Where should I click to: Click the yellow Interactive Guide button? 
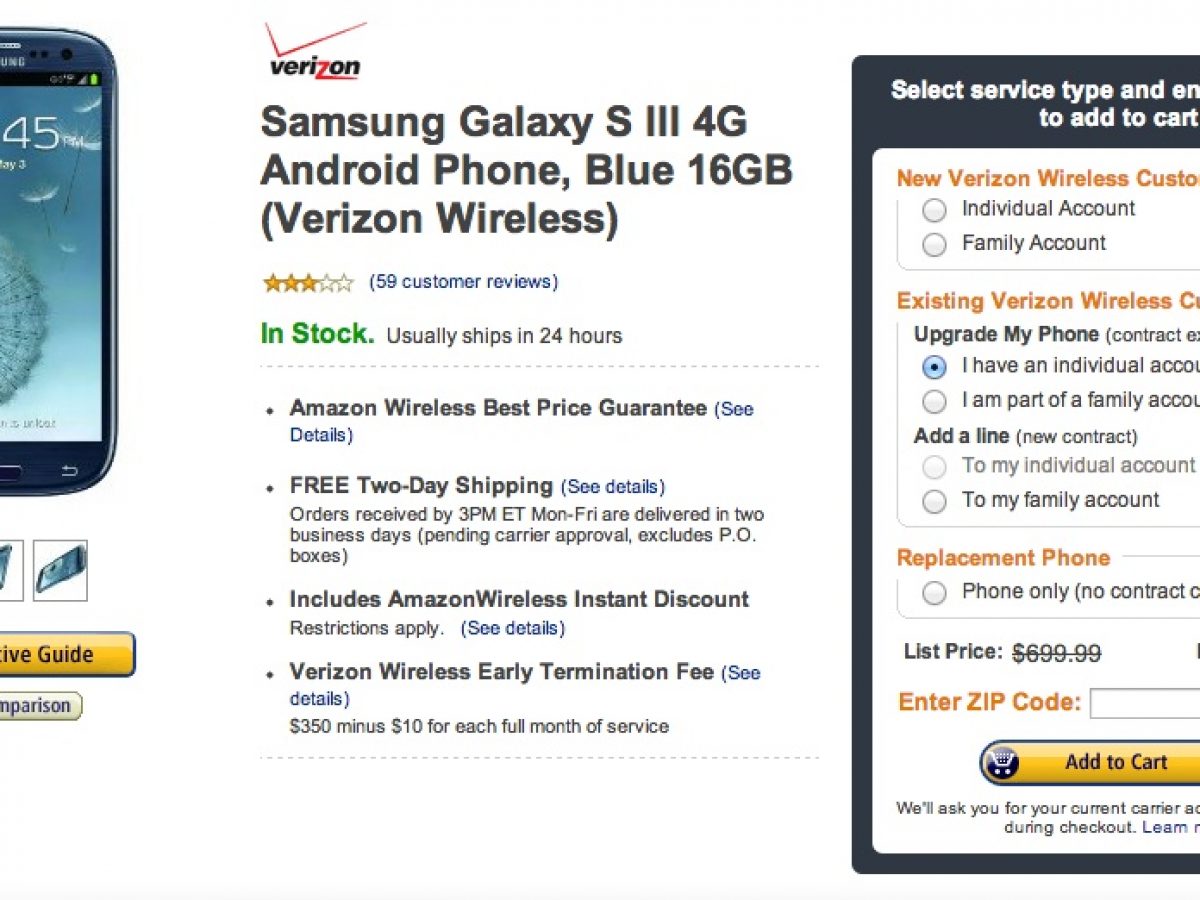[60, 655]
